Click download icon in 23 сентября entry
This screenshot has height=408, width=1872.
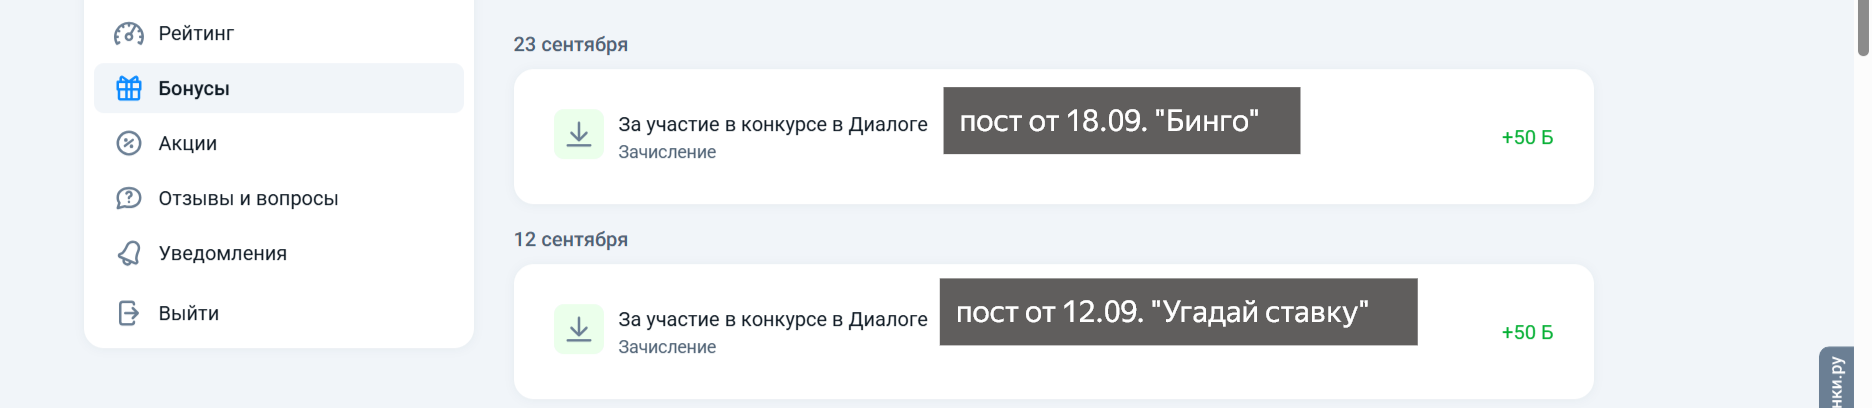tap(579, 134)
